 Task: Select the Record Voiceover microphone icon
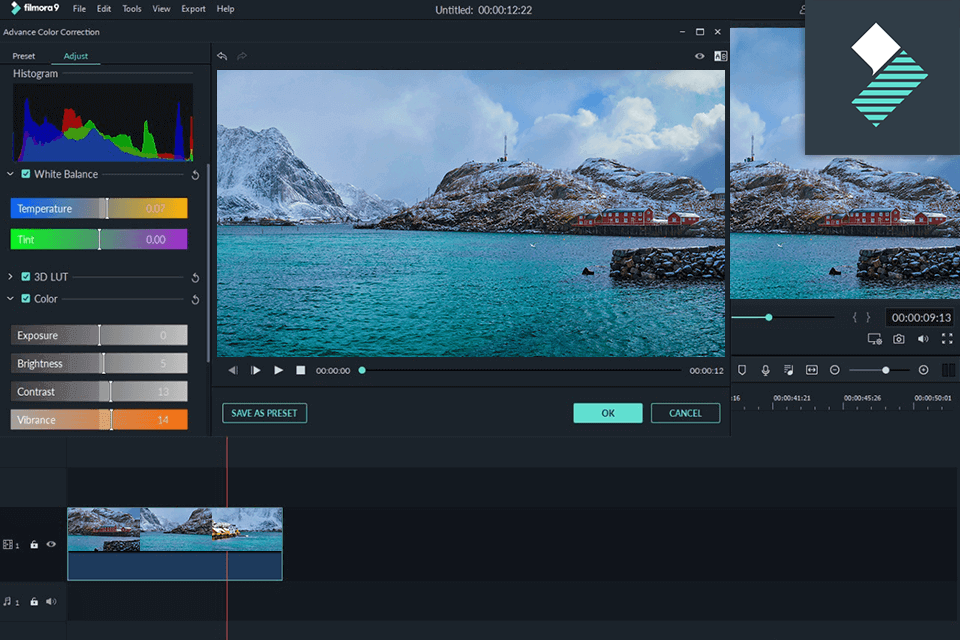tap(765, 370)
